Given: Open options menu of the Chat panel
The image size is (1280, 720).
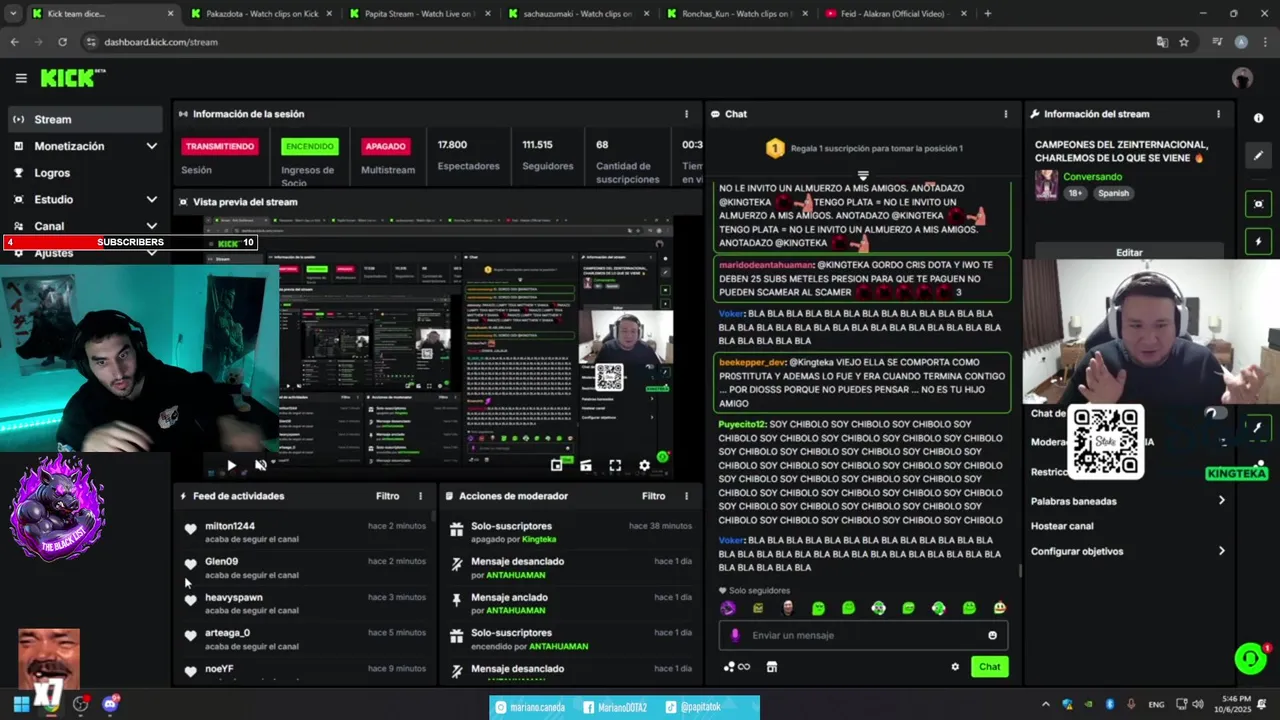Looking at the screenshot, I should tap(1006, 114).
